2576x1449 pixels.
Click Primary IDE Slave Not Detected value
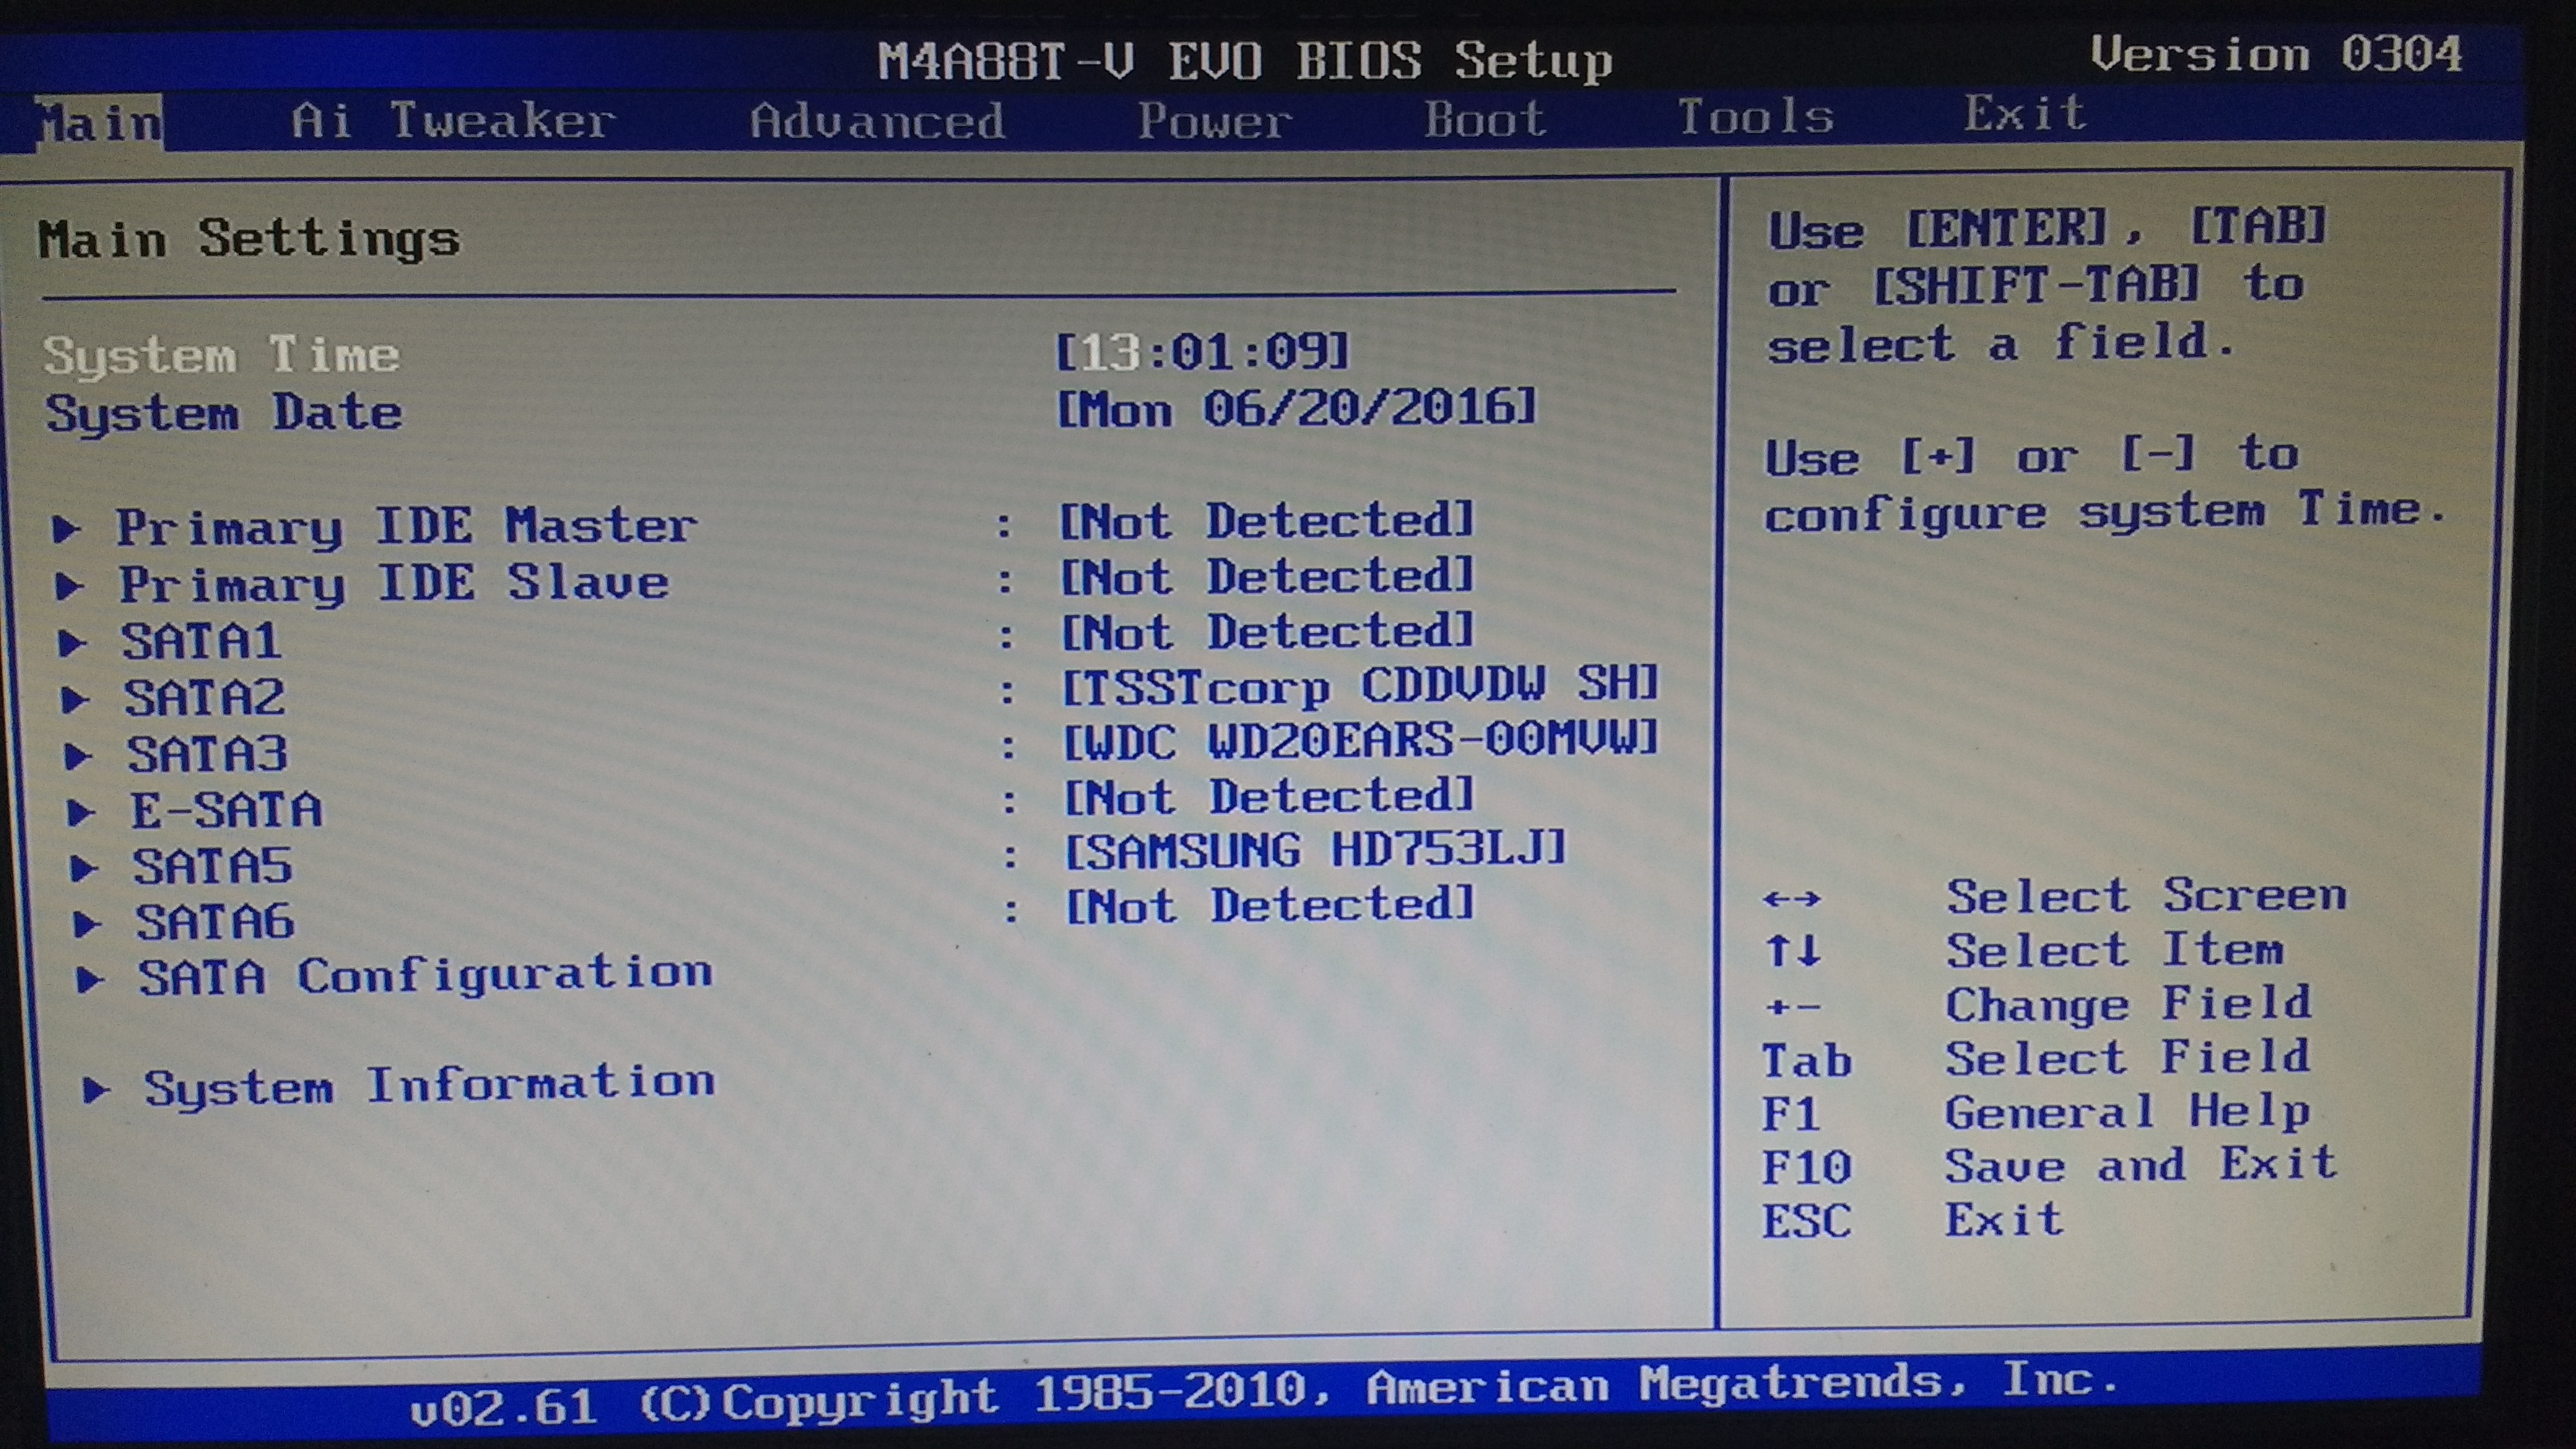click(x=1267, y=576)
